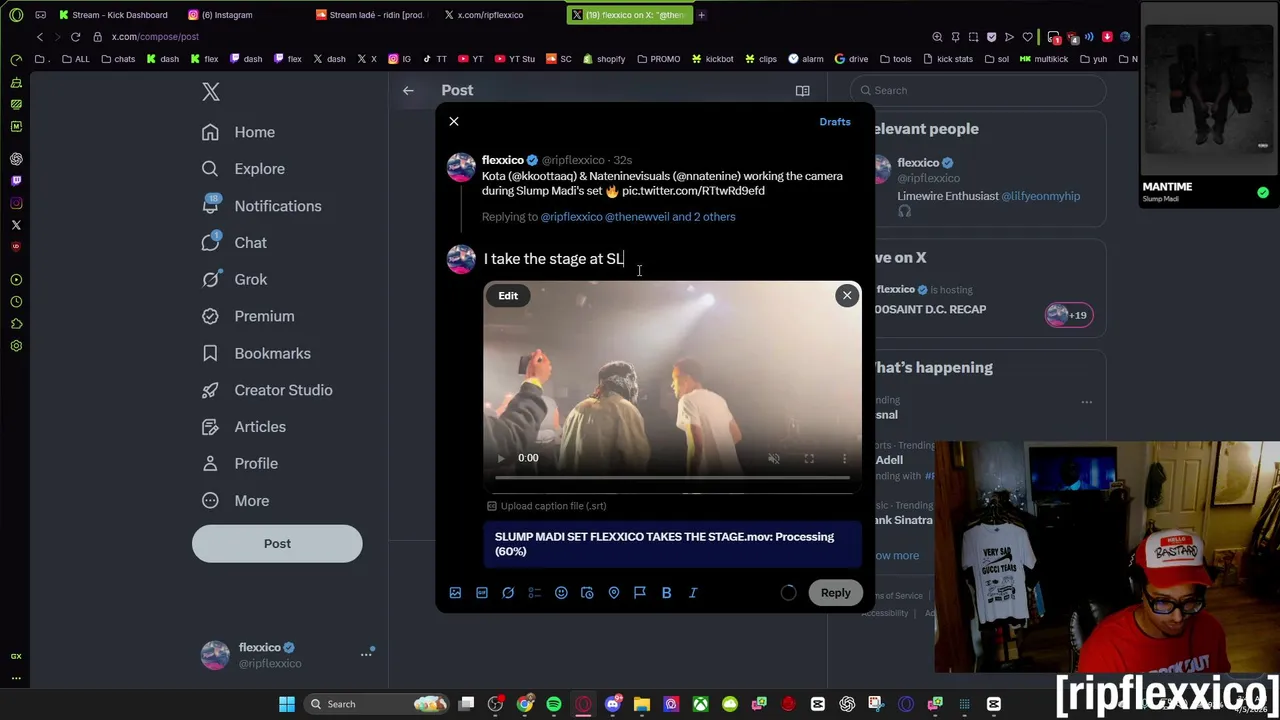Open kickbot bookmark
The image size is (1280, 720).
click(712, 59)
